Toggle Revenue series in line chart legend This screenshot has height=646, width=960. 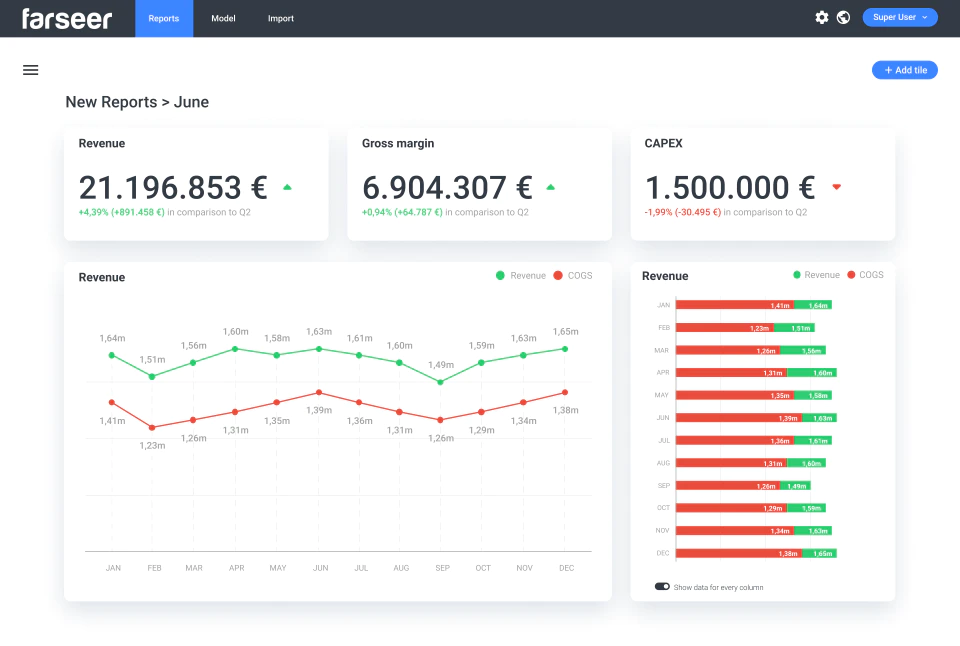click(520, 276)
